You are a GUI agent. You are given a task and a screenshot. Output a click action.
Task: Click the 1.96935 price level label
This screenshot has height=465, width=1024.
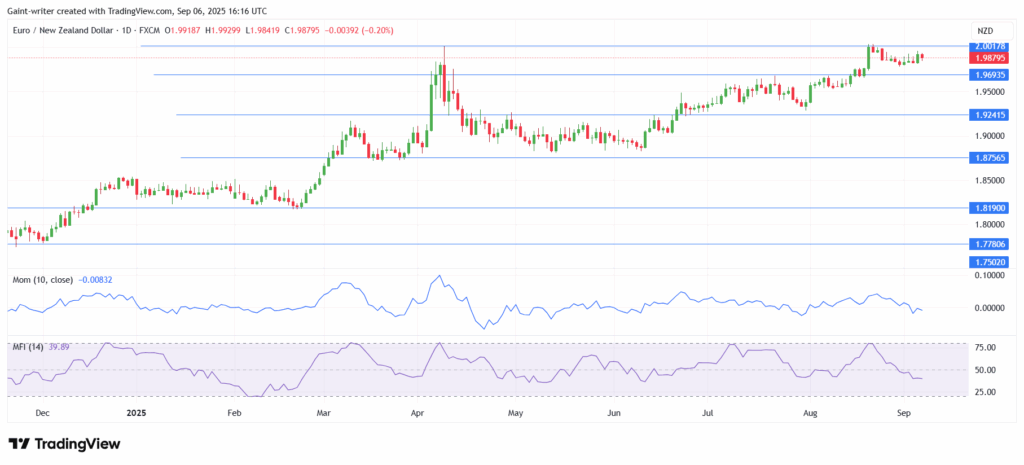click(x=989, y=75)
